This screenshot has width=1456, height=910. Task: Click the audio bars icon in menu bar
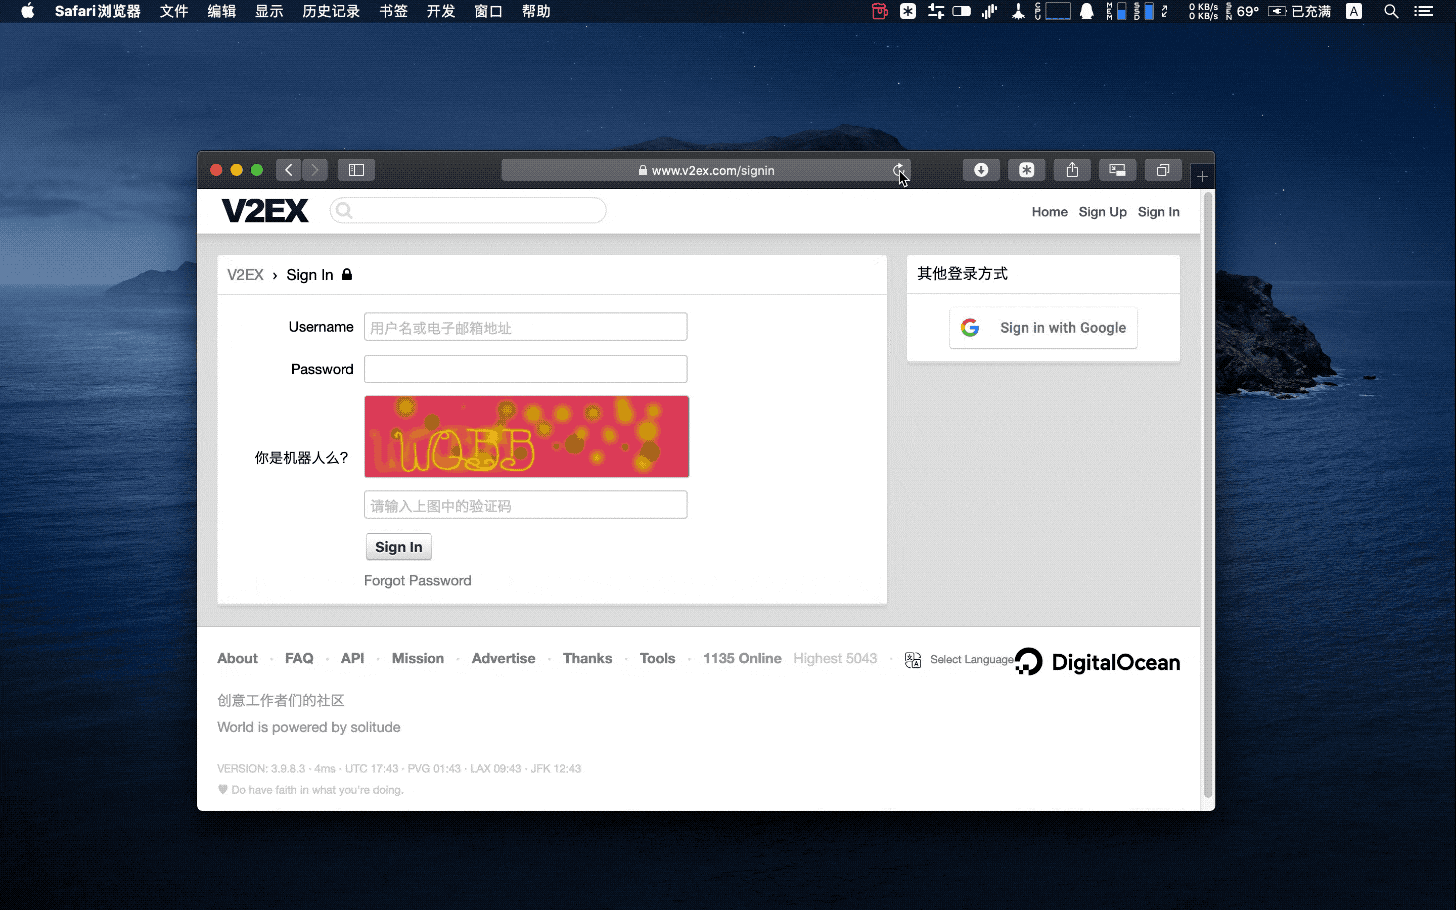coord(990,11)
